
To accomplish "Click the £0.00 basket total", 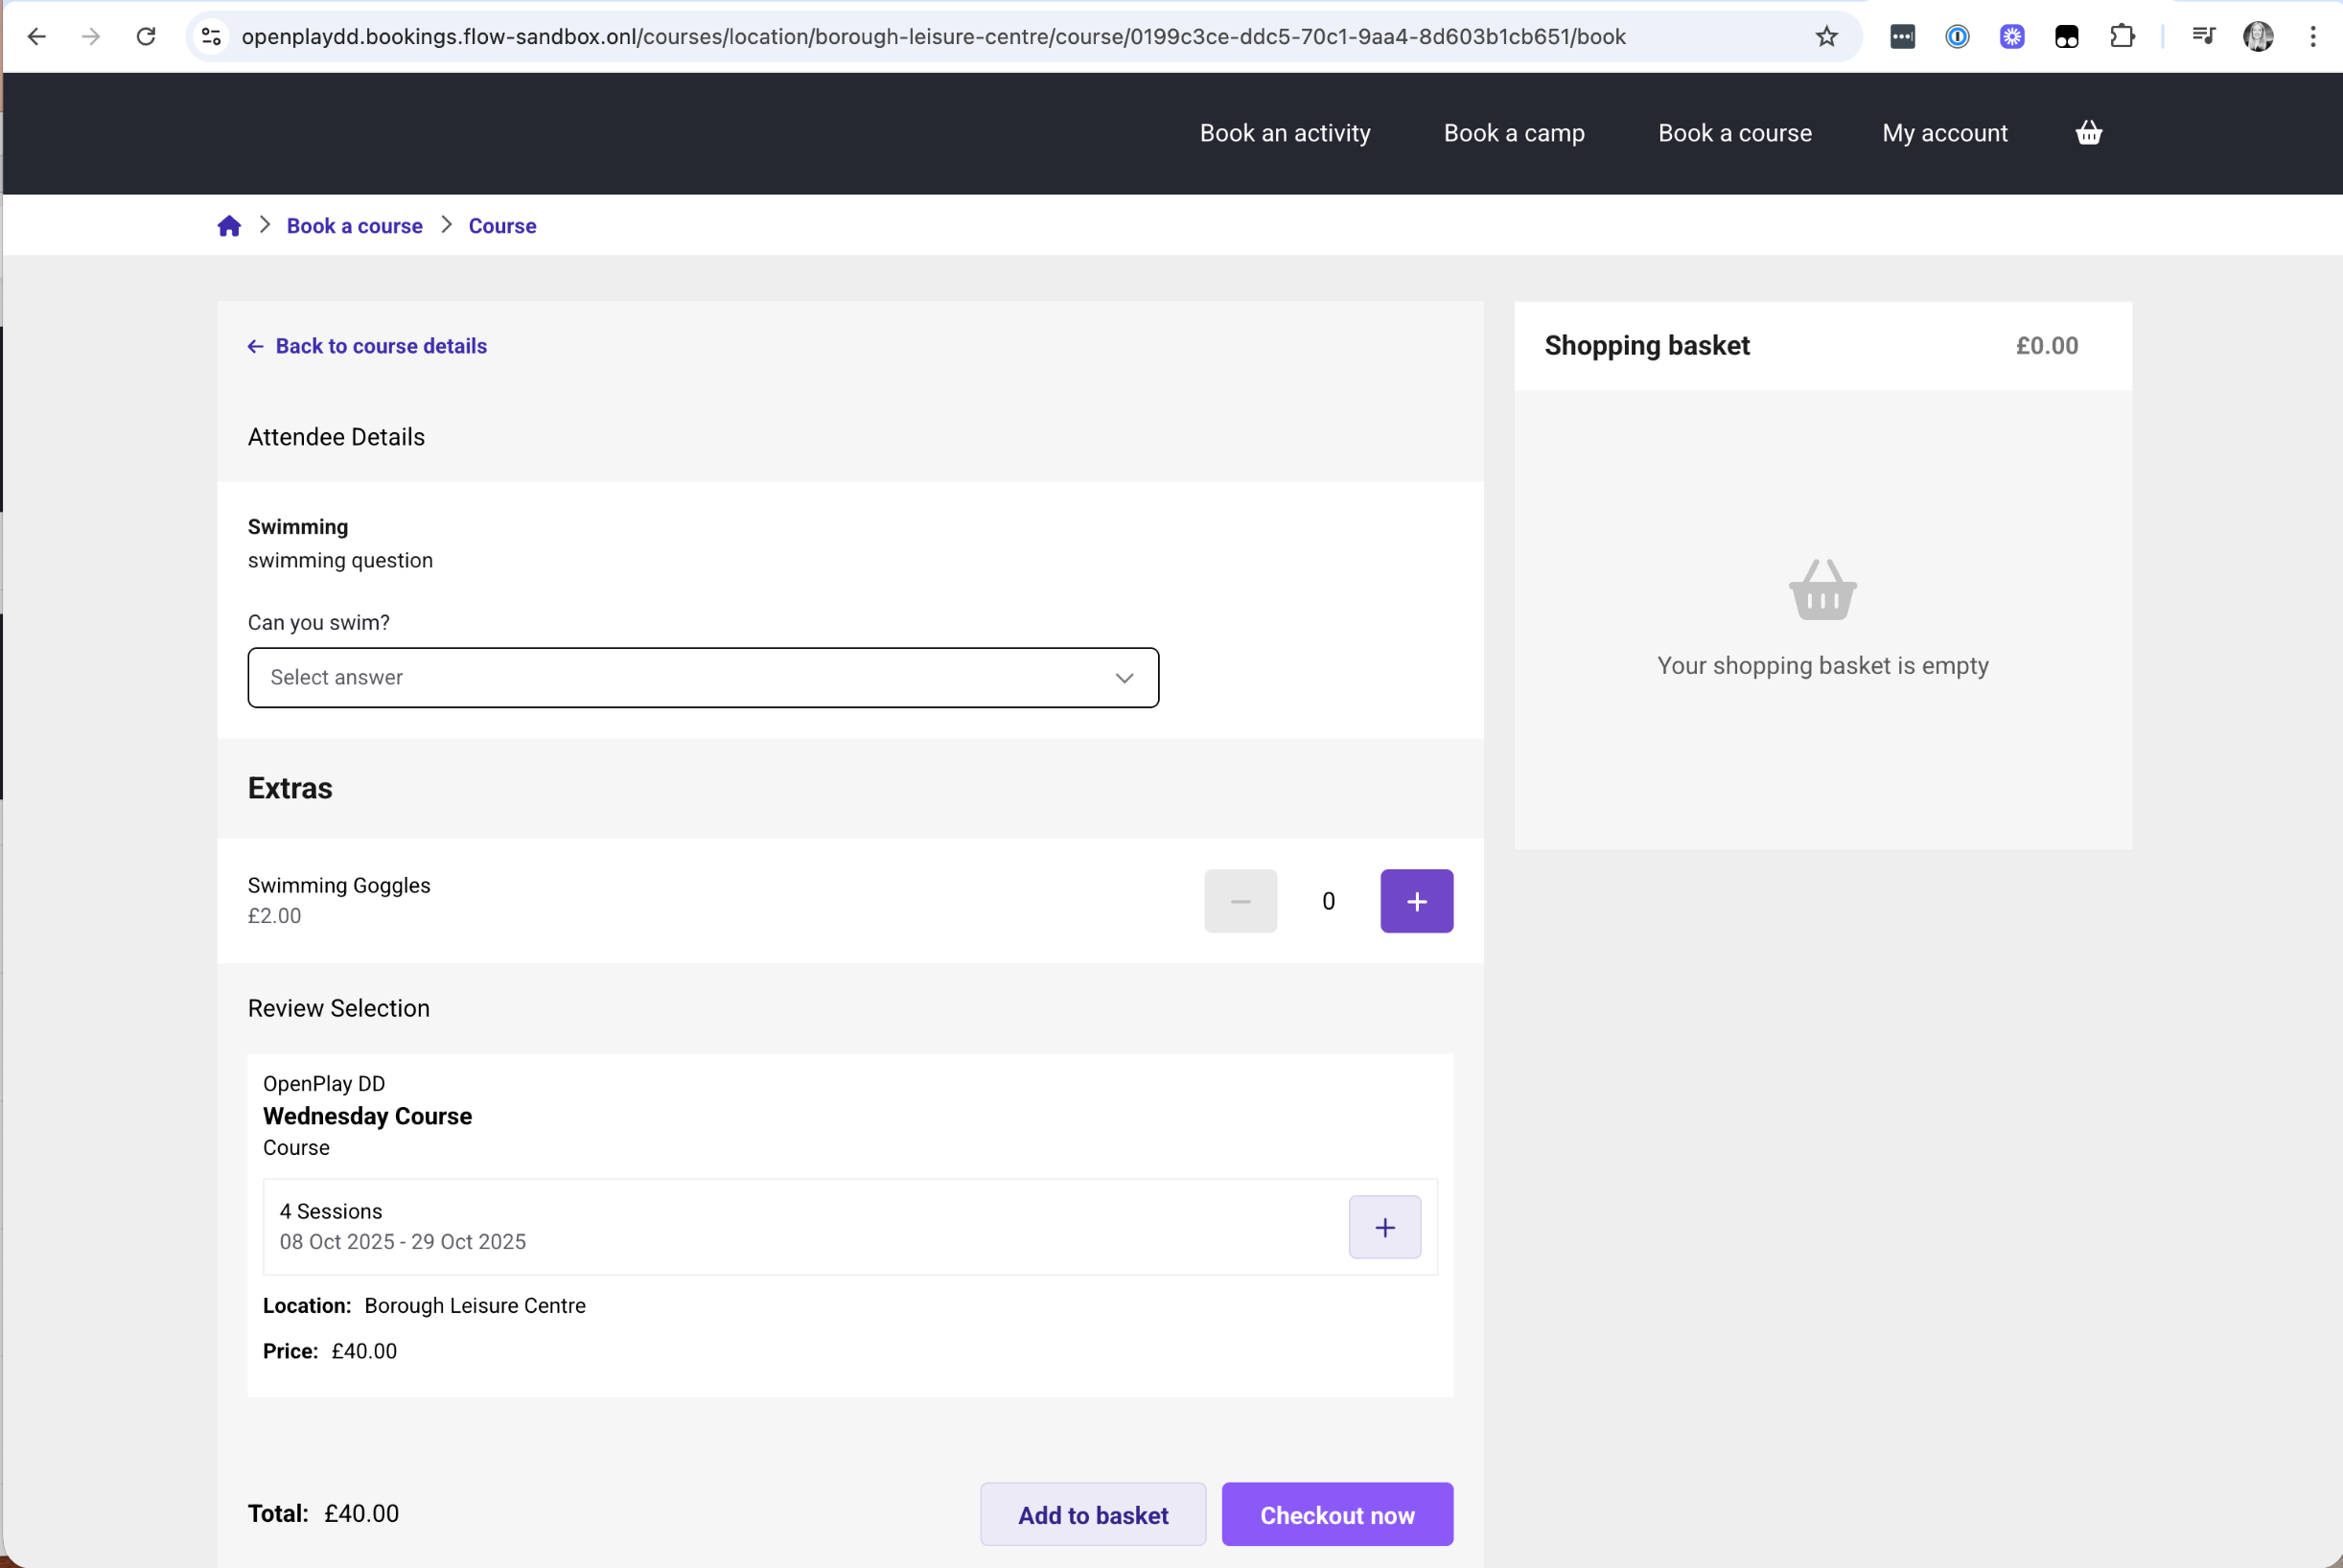I will click(2046, 346).
